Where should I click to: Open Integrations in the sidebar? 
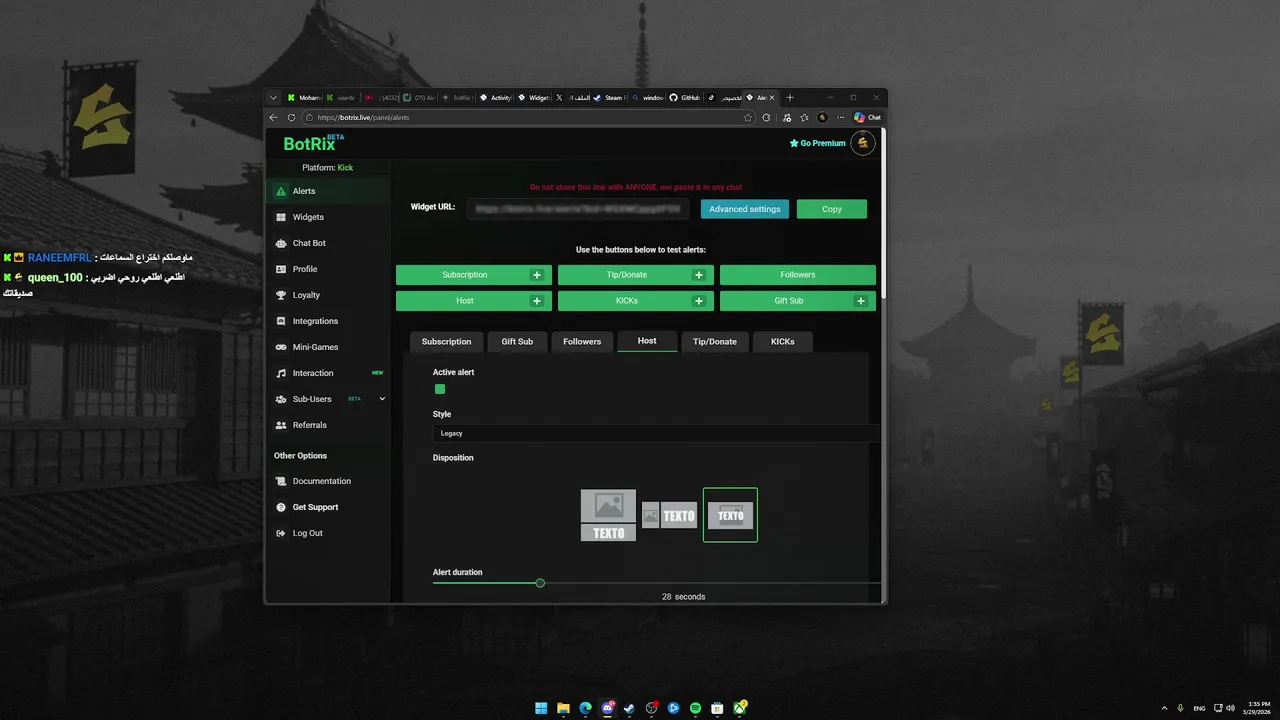[x=328, y=321]
